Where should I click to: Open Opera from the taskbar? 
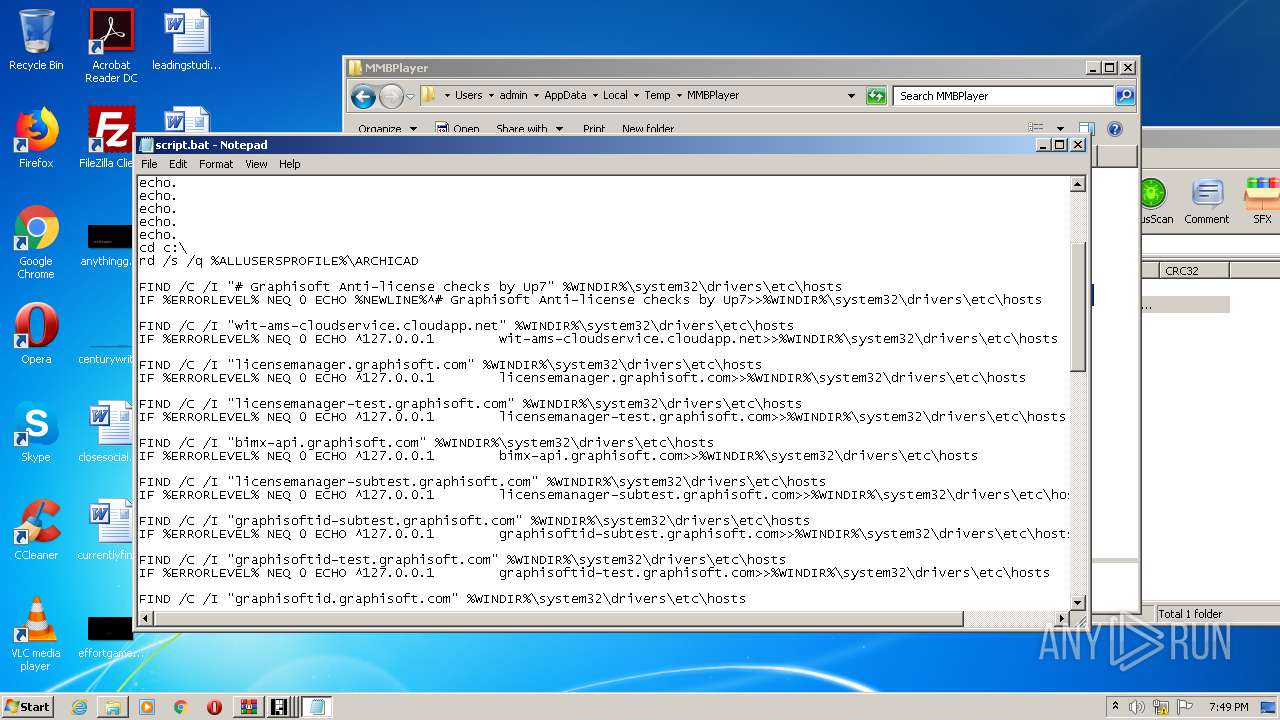click(x=214, y=707)
